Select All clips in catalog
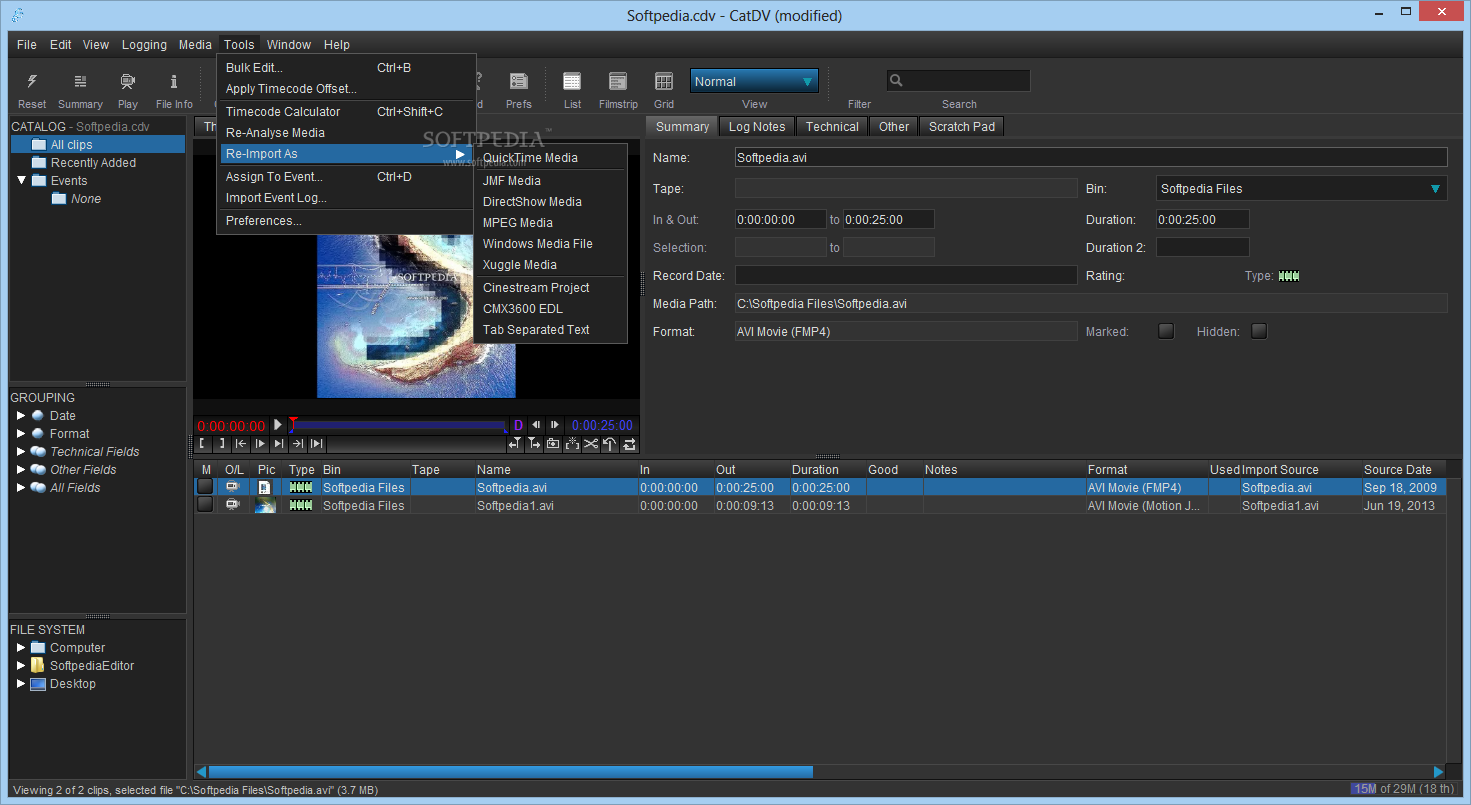The image size is (1471, 805). 98,145
